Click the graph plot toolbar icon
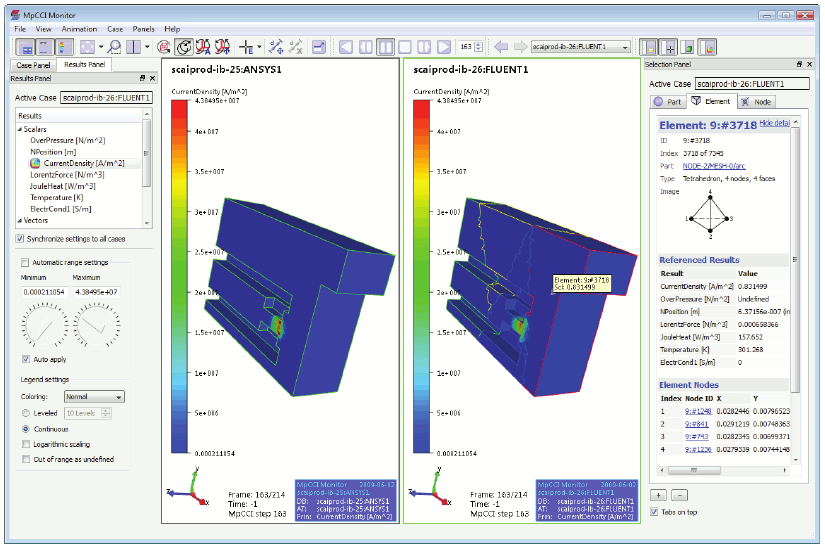The height and width of the screenshot is (548, 825). (x=319, y=47)
